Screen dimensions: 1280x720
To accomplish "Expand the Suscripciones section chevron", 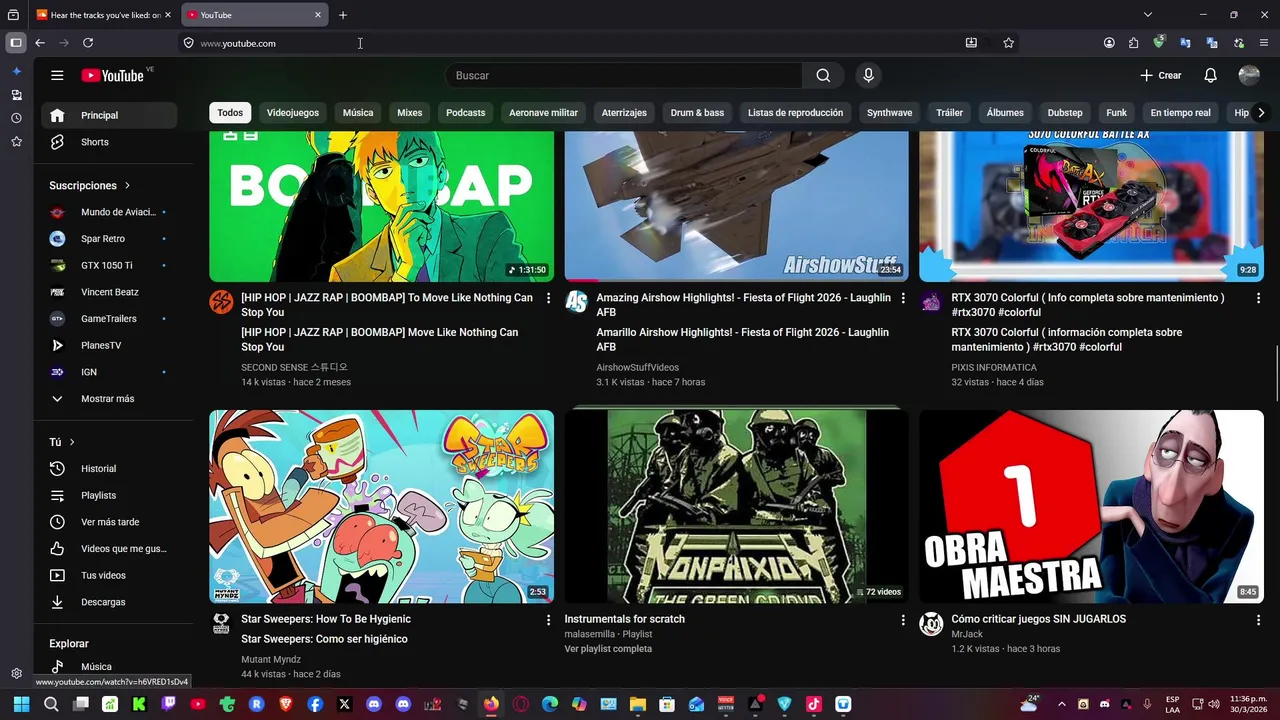I will tap(127, 185).
